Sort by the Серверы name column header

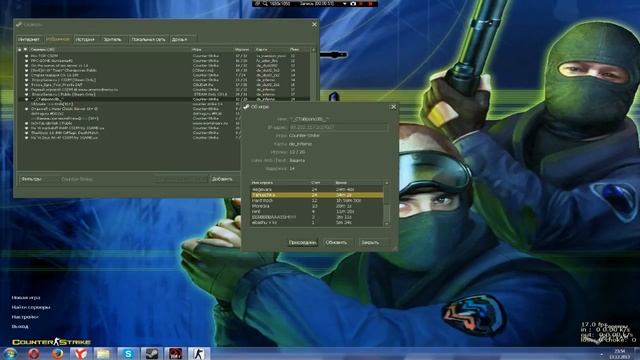pyautogui.click(x=110, y=49)
